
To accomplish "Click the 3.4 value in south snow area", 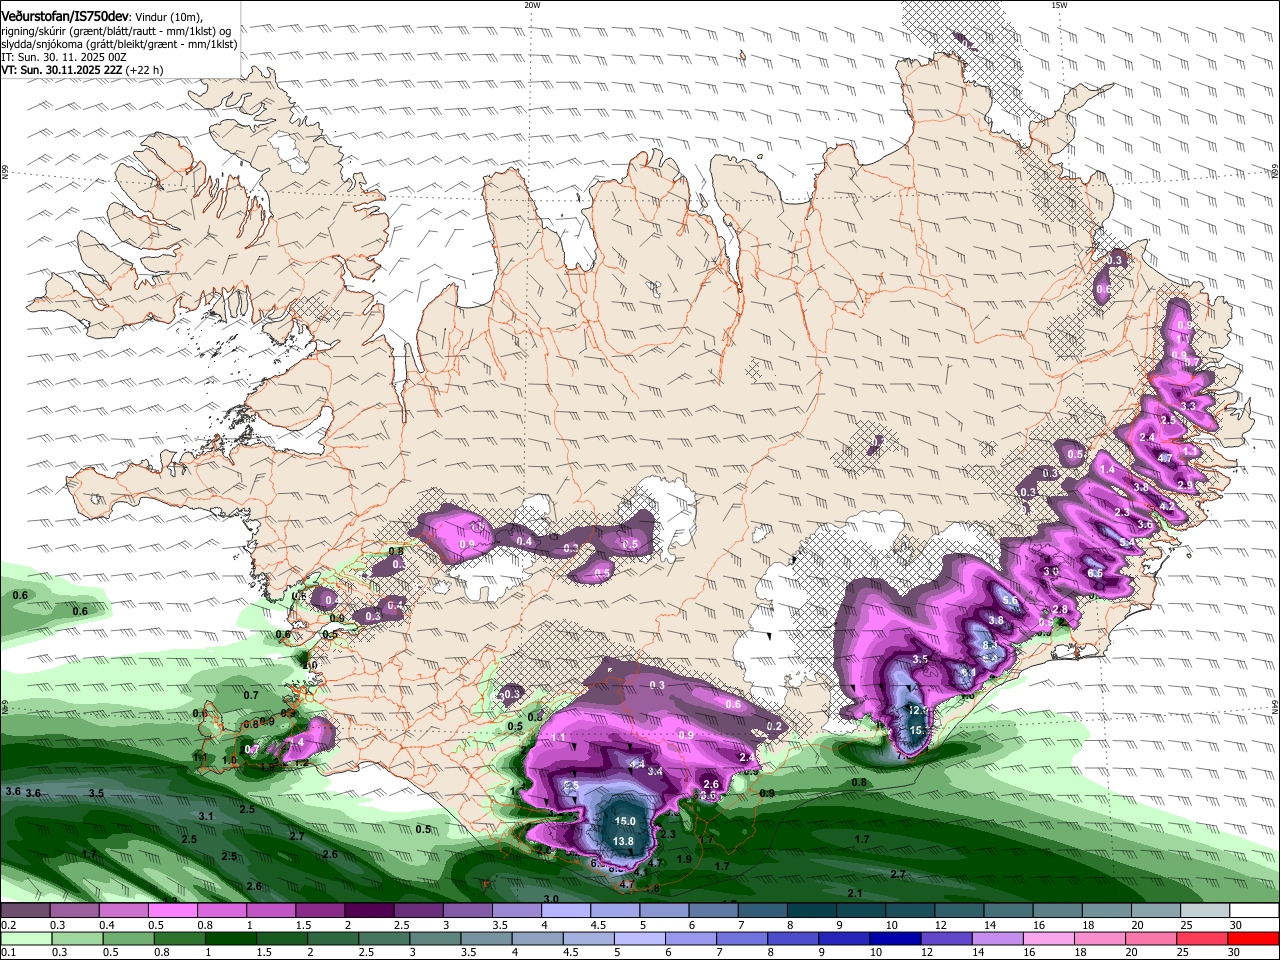I will click(x=655, y=772).
